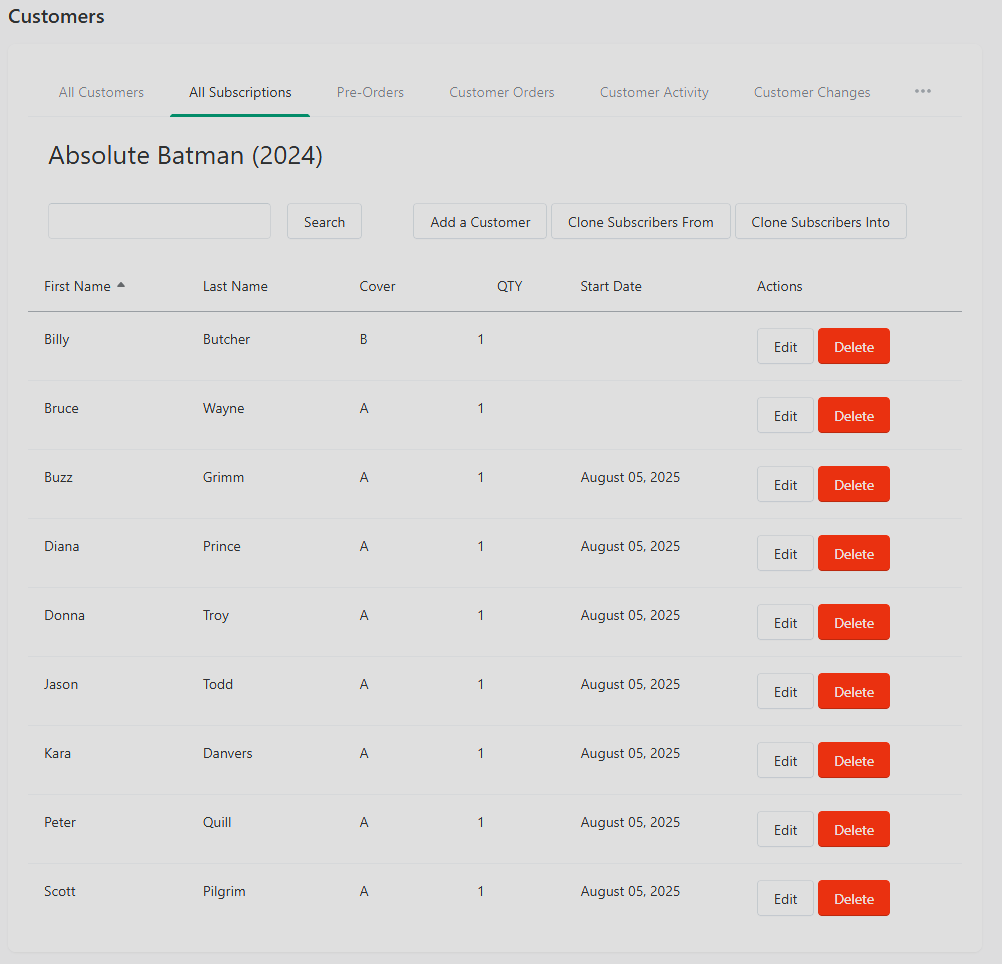Click the last name Pilgrim
The width and height of the screenshot is (1002, 964).
[224, 891]
